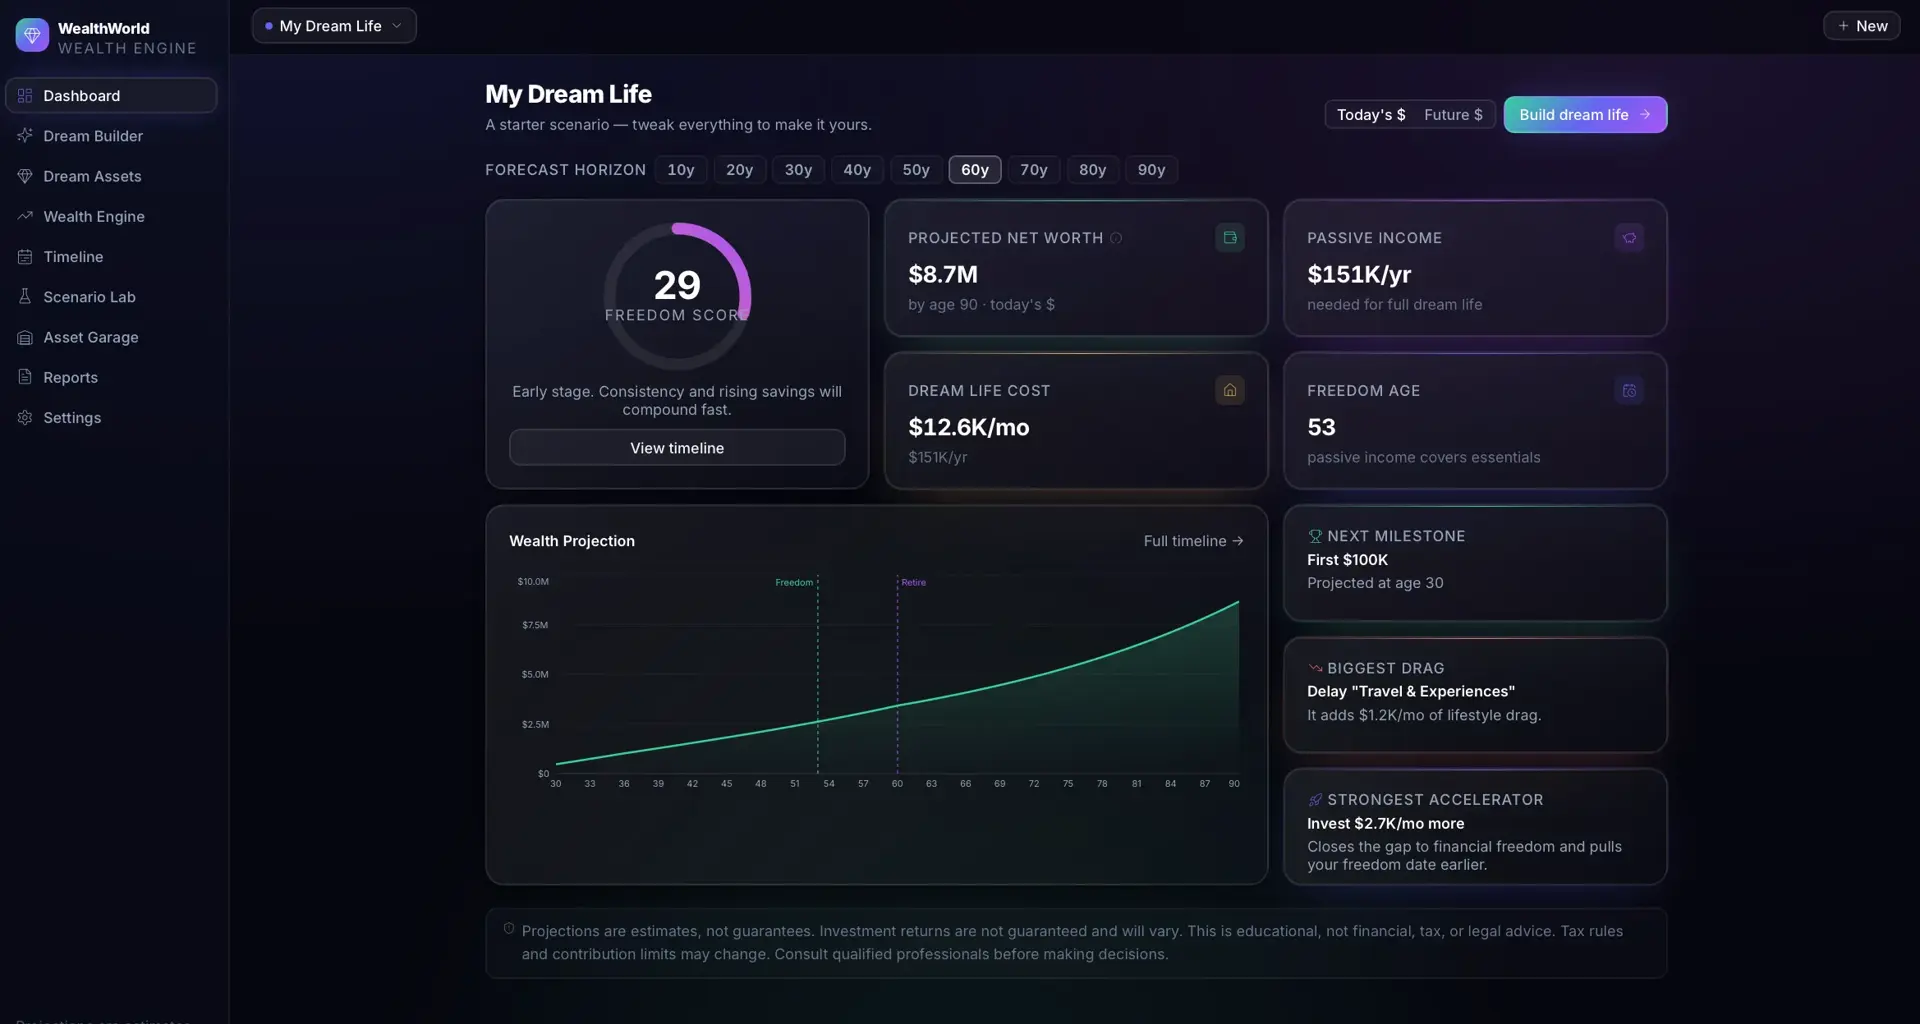Click the $8.7M projected net worth value

pos(942,274)
